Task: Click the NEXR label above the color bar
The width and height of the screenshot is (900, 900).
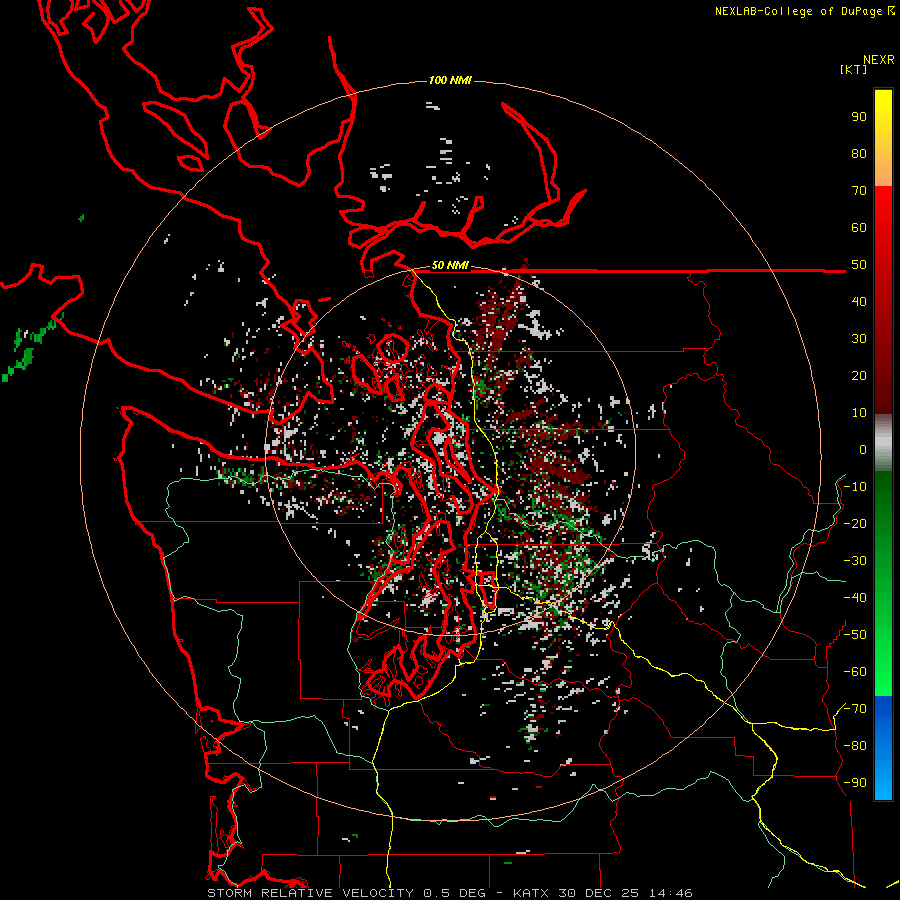Action: click(879, 60)
